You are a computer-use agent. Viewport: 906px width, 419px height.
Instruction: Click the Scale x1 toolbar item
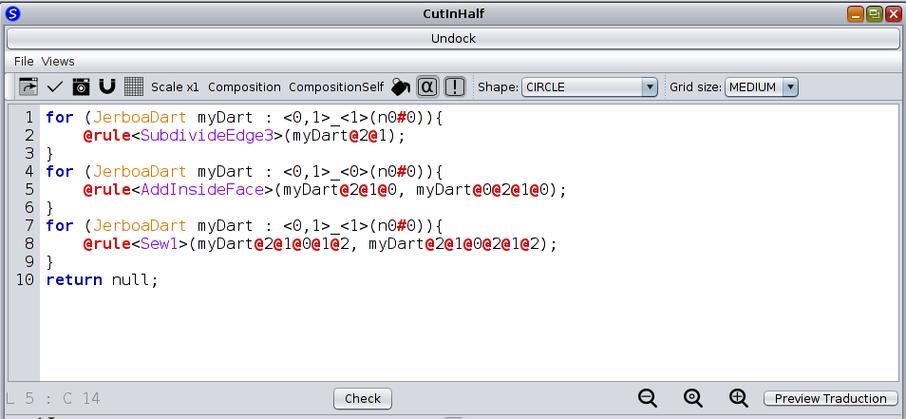tap(174, 87)
